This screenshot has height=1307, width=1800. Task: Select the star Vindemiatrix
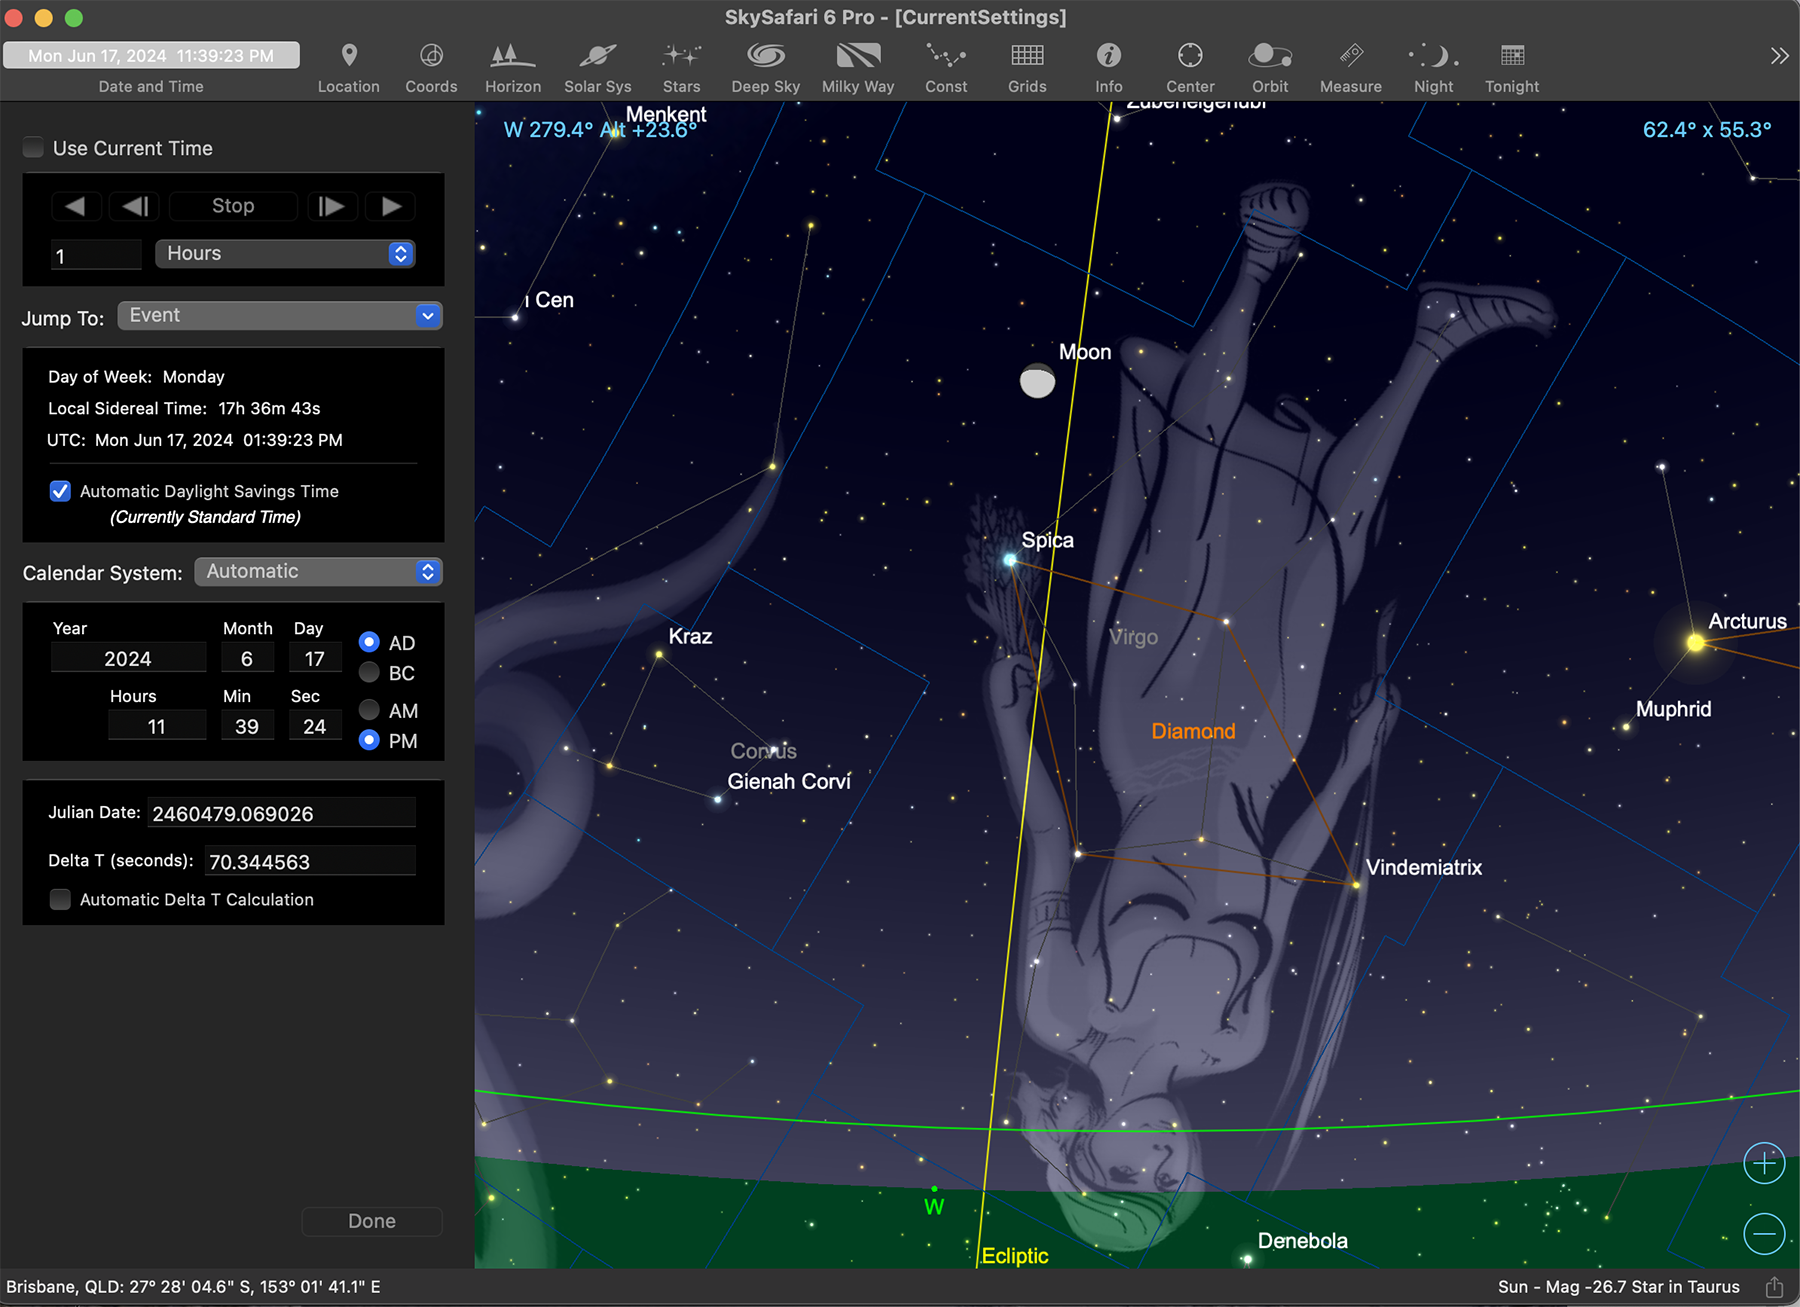point(1356,884)
